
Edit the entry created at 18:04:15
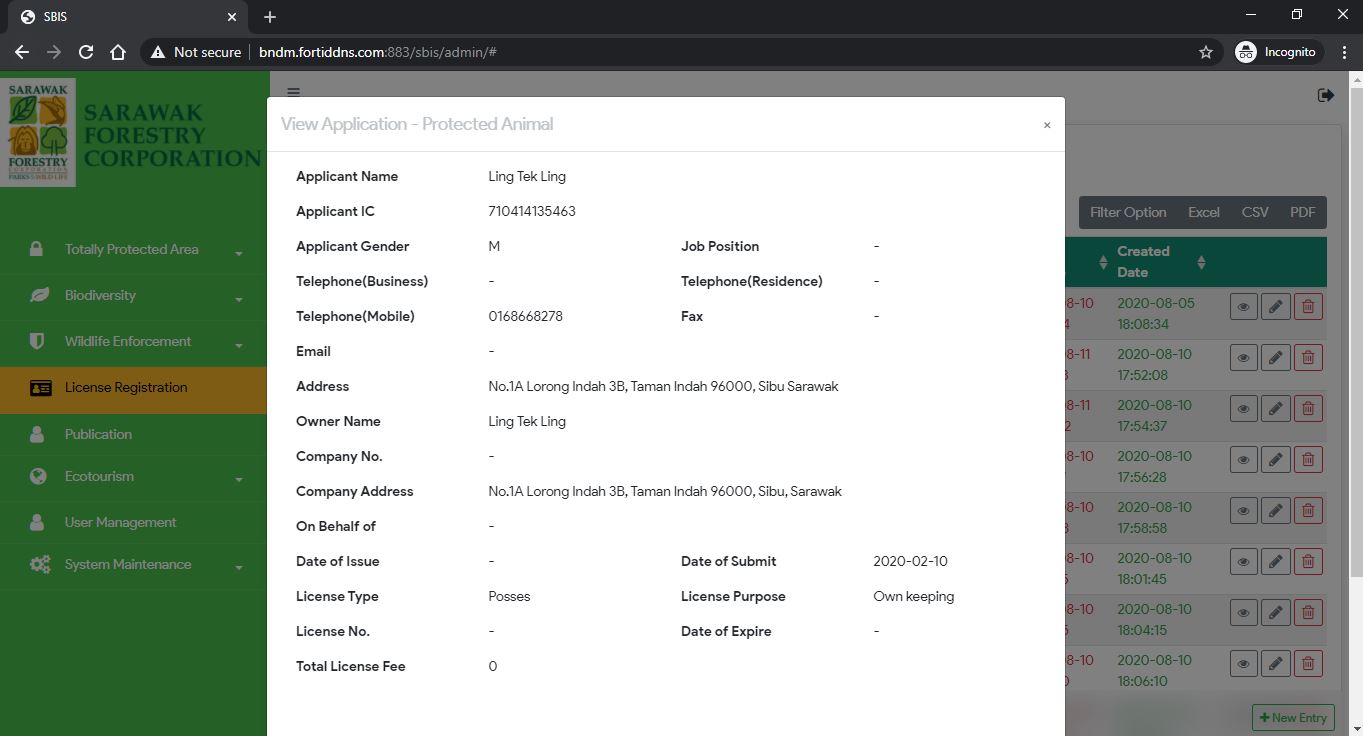point(1275,612)
